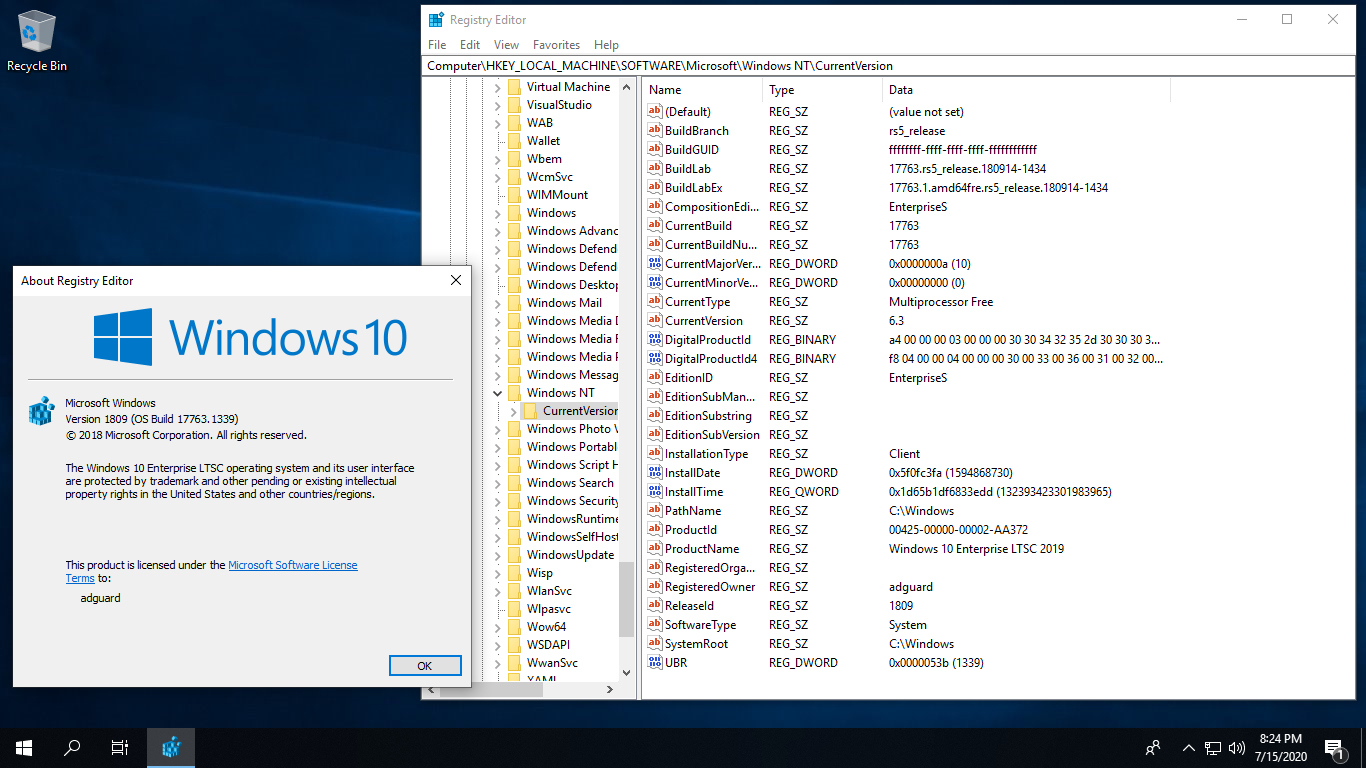Open the Favorites menu
Viewport: 1366px width, 768px height.
coord(556,45)
